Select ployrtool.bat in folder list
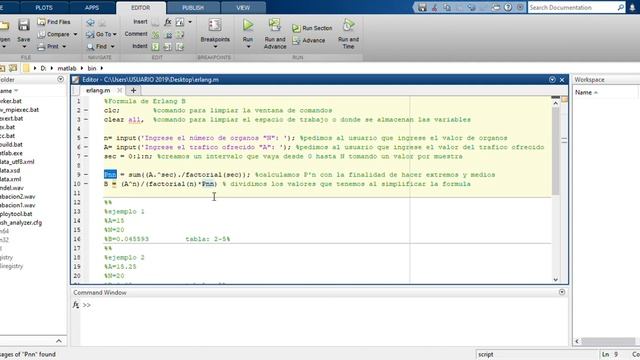The image size is (640, 360). 16,214
